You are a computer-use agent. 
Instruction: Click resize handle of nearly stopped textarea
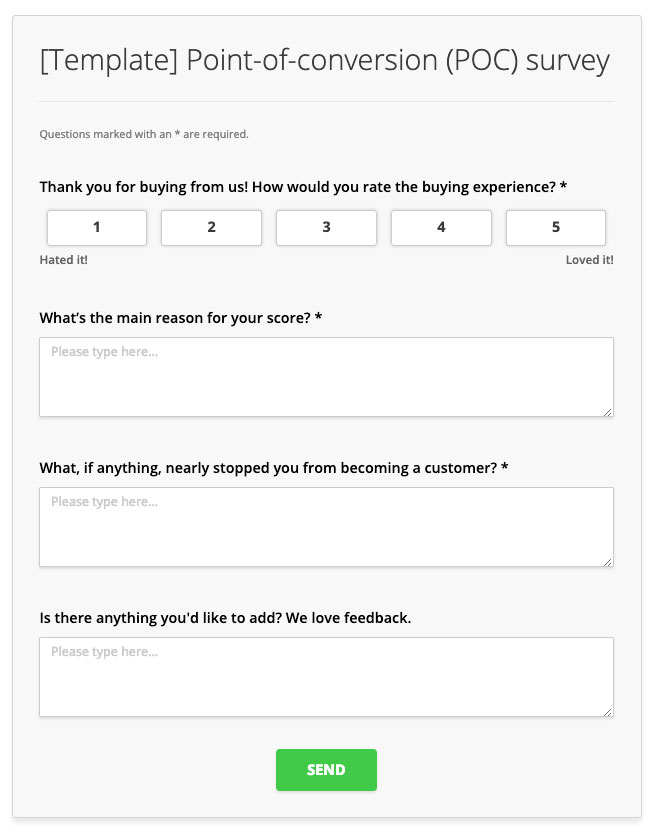click(x=608, y=562)
